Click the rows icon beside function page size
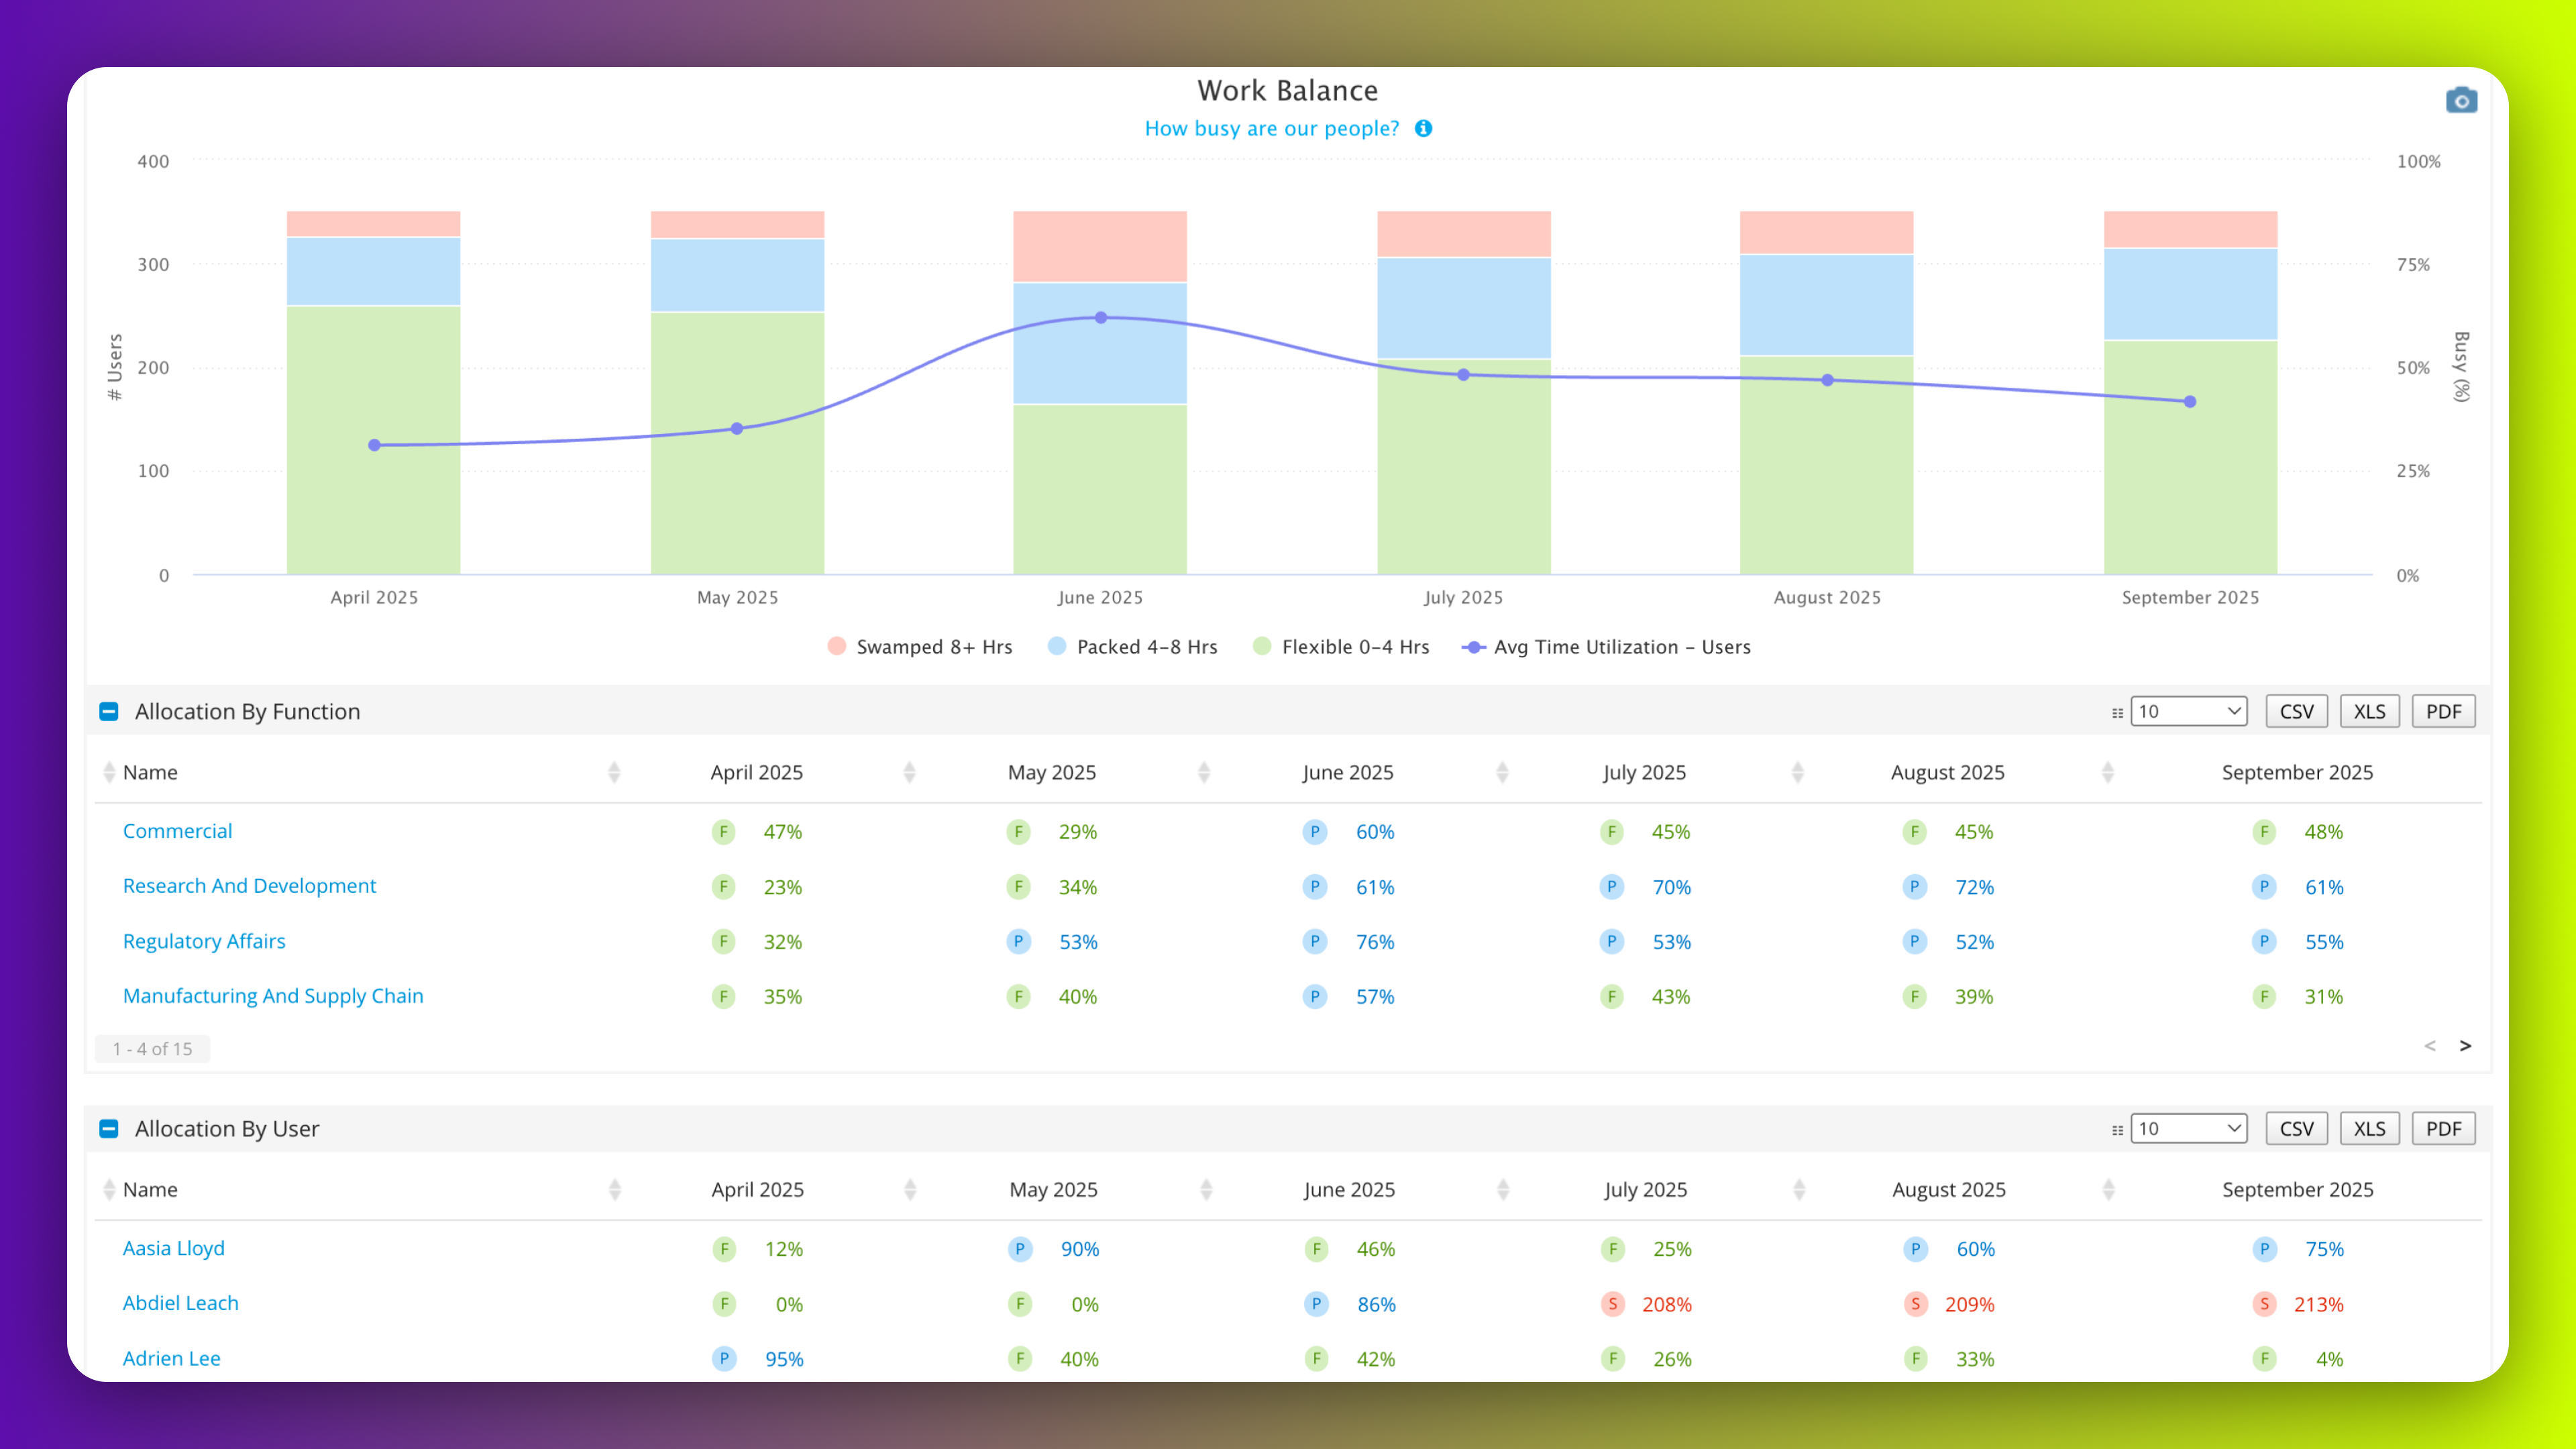Image resolution: width=2576 pixels, height=1449 pixels. coord(2117,712)
